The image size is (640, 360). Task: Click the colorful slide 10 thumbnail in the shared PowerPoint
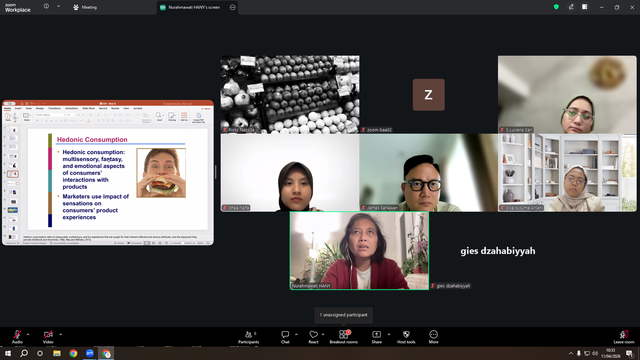(x=13, y=210)
